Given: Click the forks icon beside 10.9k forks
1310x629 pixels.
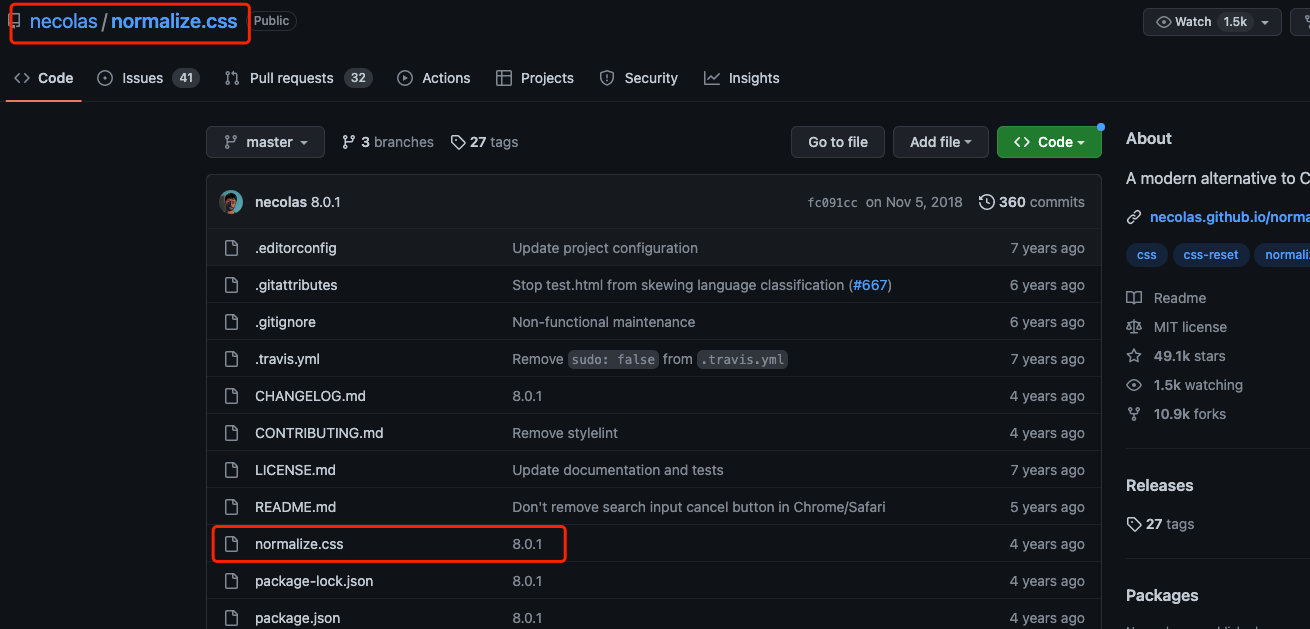Looking at the screenshot, I should (1134, 414).
